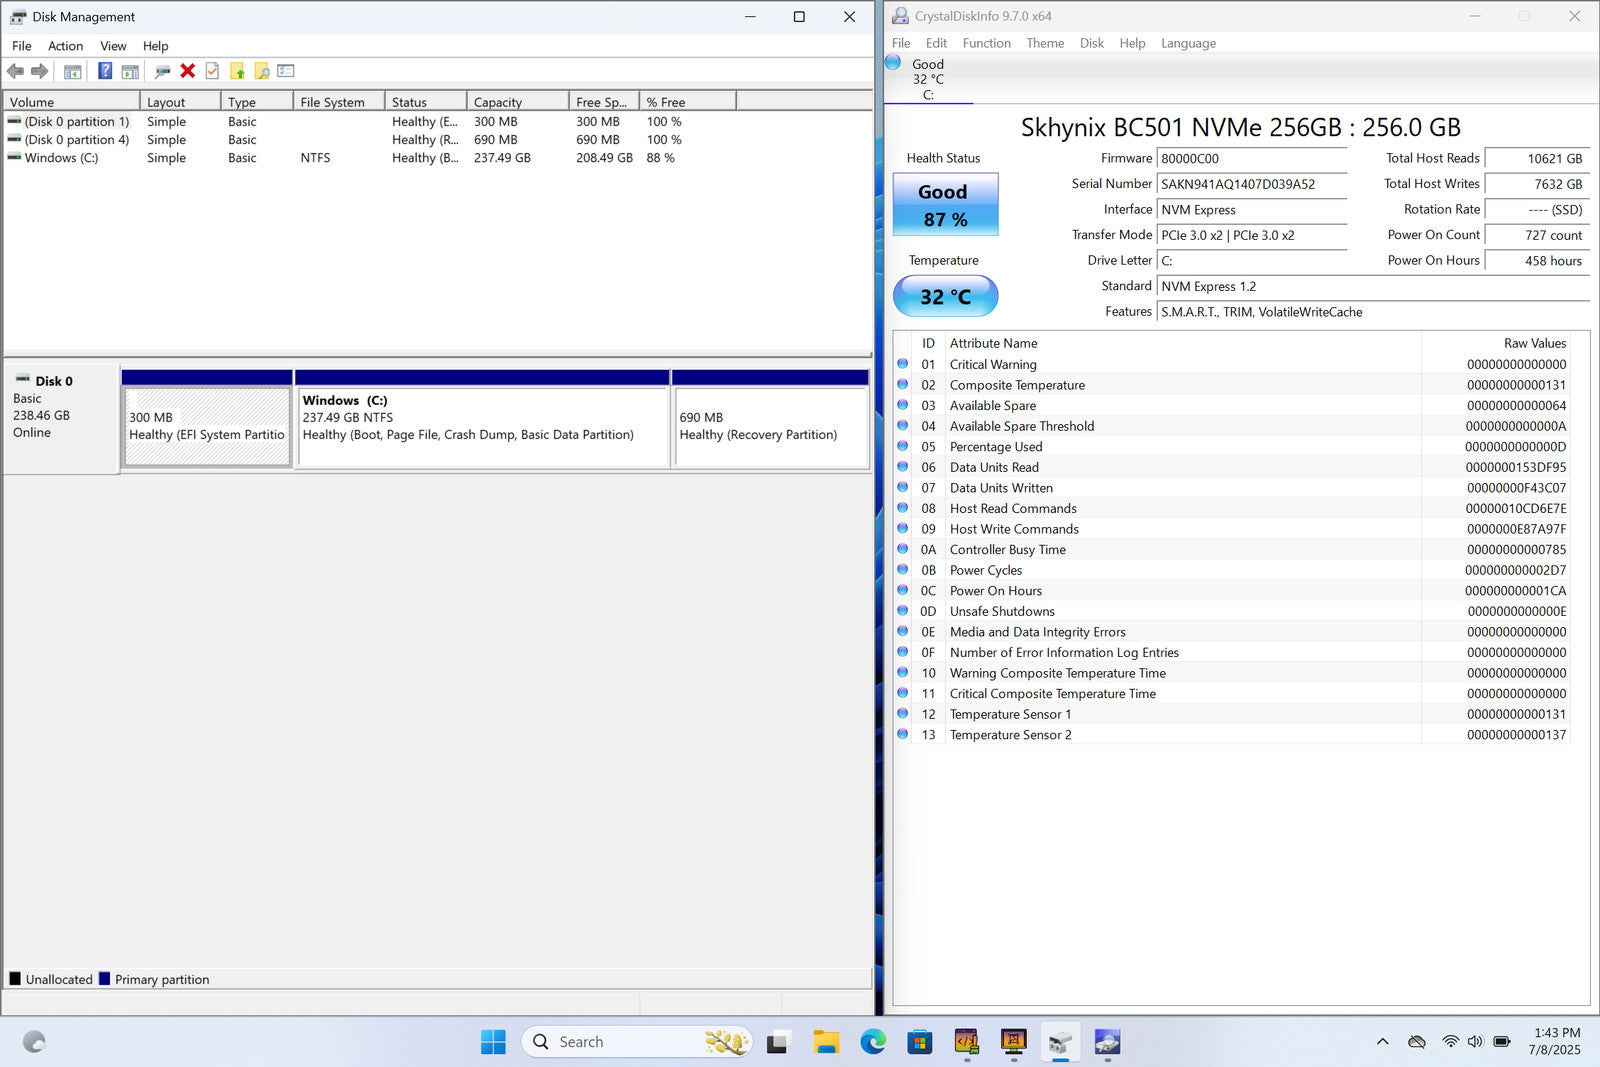Open the Action menu in Disk Management
Screen dimensions: 1600x1067
(x=65, y=46)
